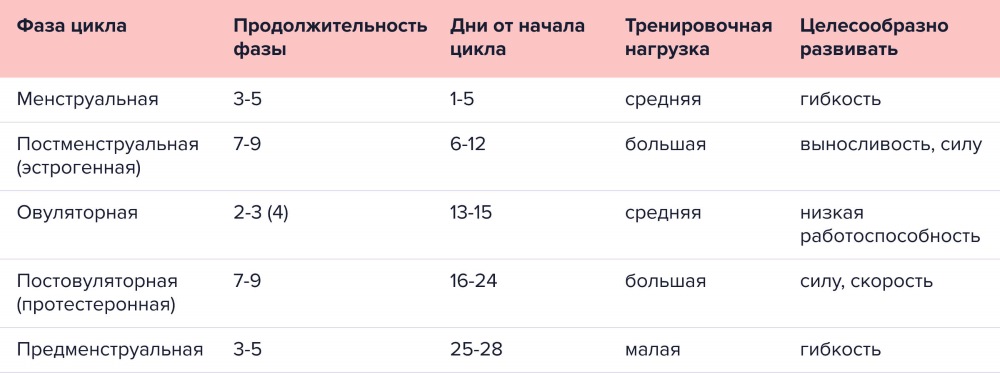Image resolution: width=1000 pixels, height=373 pixels.
Task: Select the 'Постменструальная (эстрогенная)' cell
Action: point(108,156)
